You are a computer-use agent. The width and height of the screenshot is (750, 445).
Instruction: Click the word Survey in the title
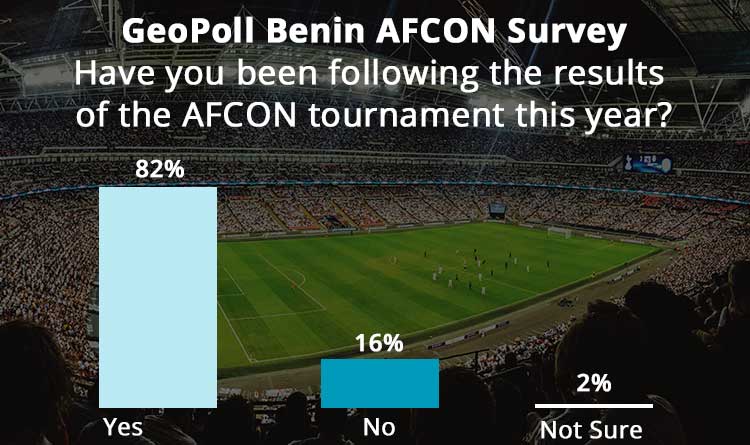point(570,31)
